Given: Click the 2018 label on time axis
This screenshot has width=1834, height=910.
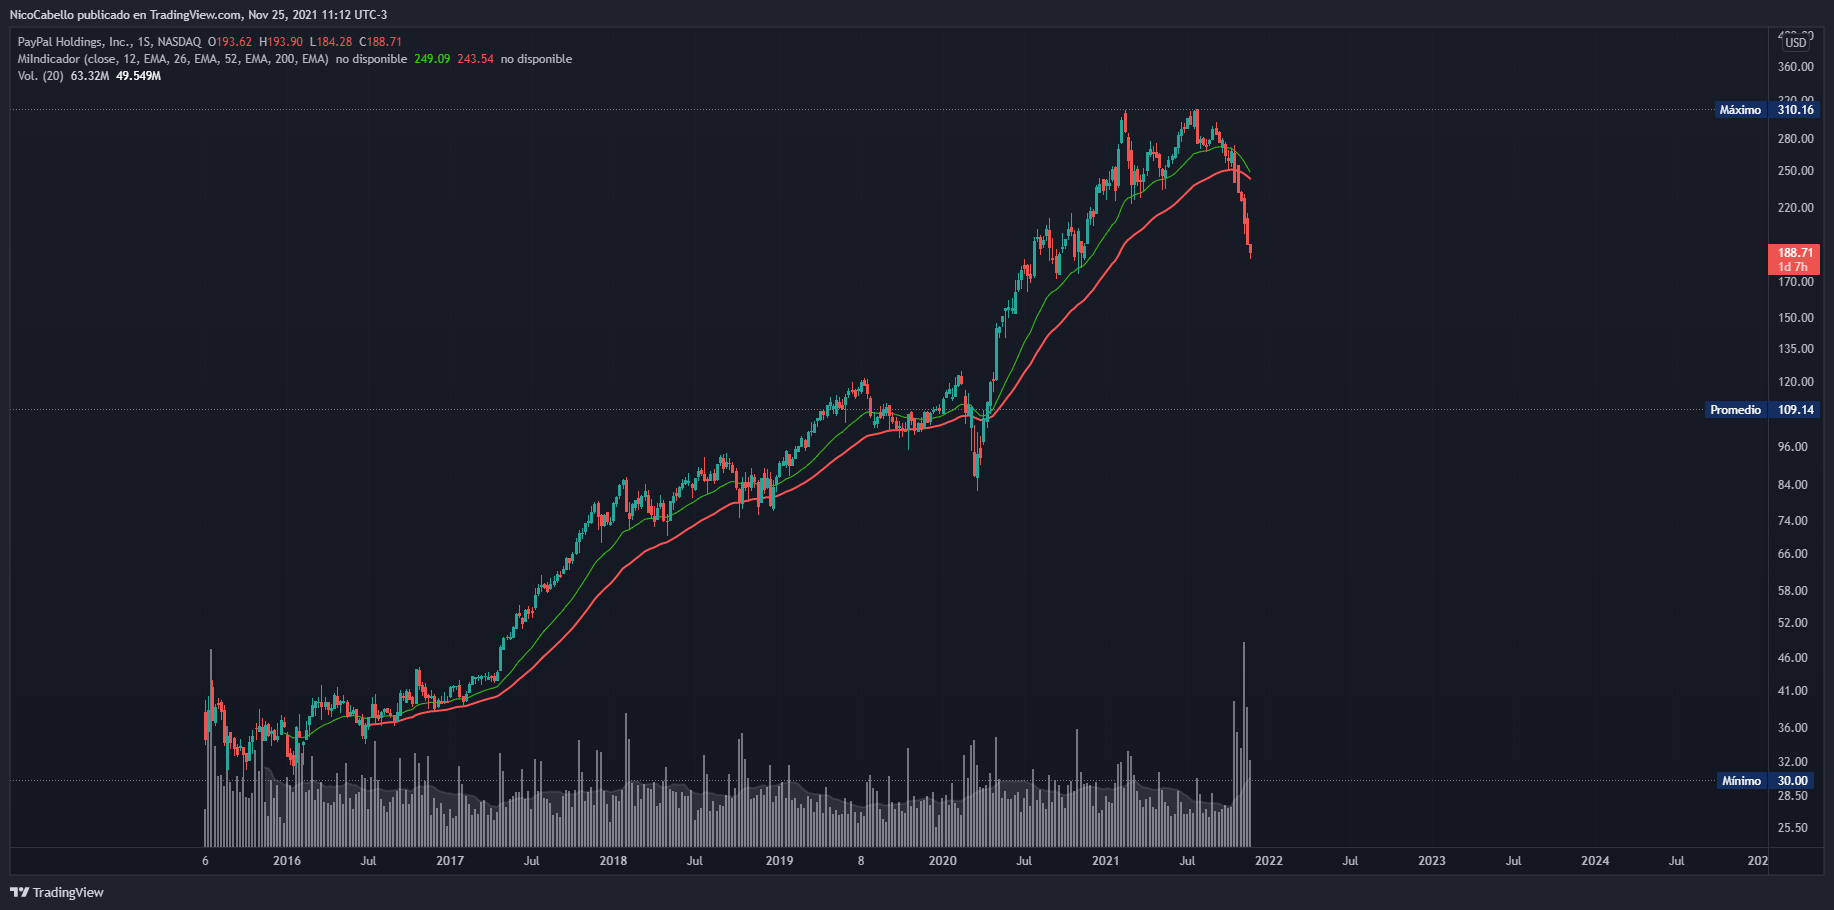Looking at the screenshot, I should pyautogui.click(x=613, y=861).
